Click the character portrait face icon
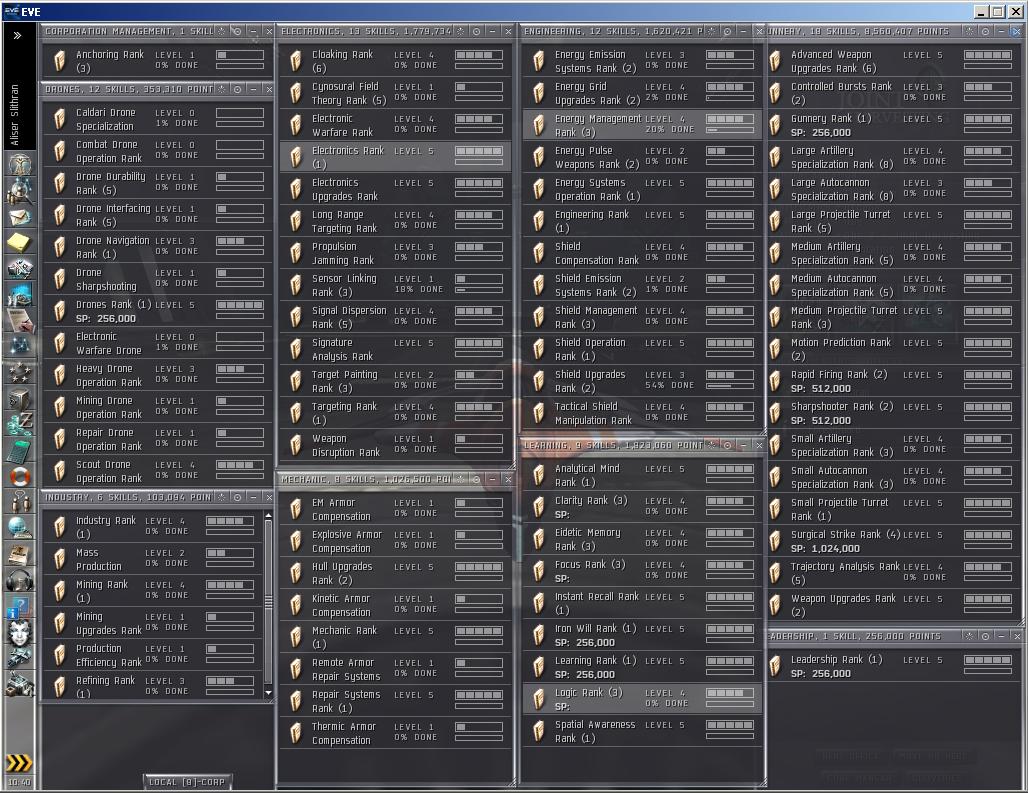Image resolution: width=1028 pixels, height=793 pixels. (x=20, y=632)
